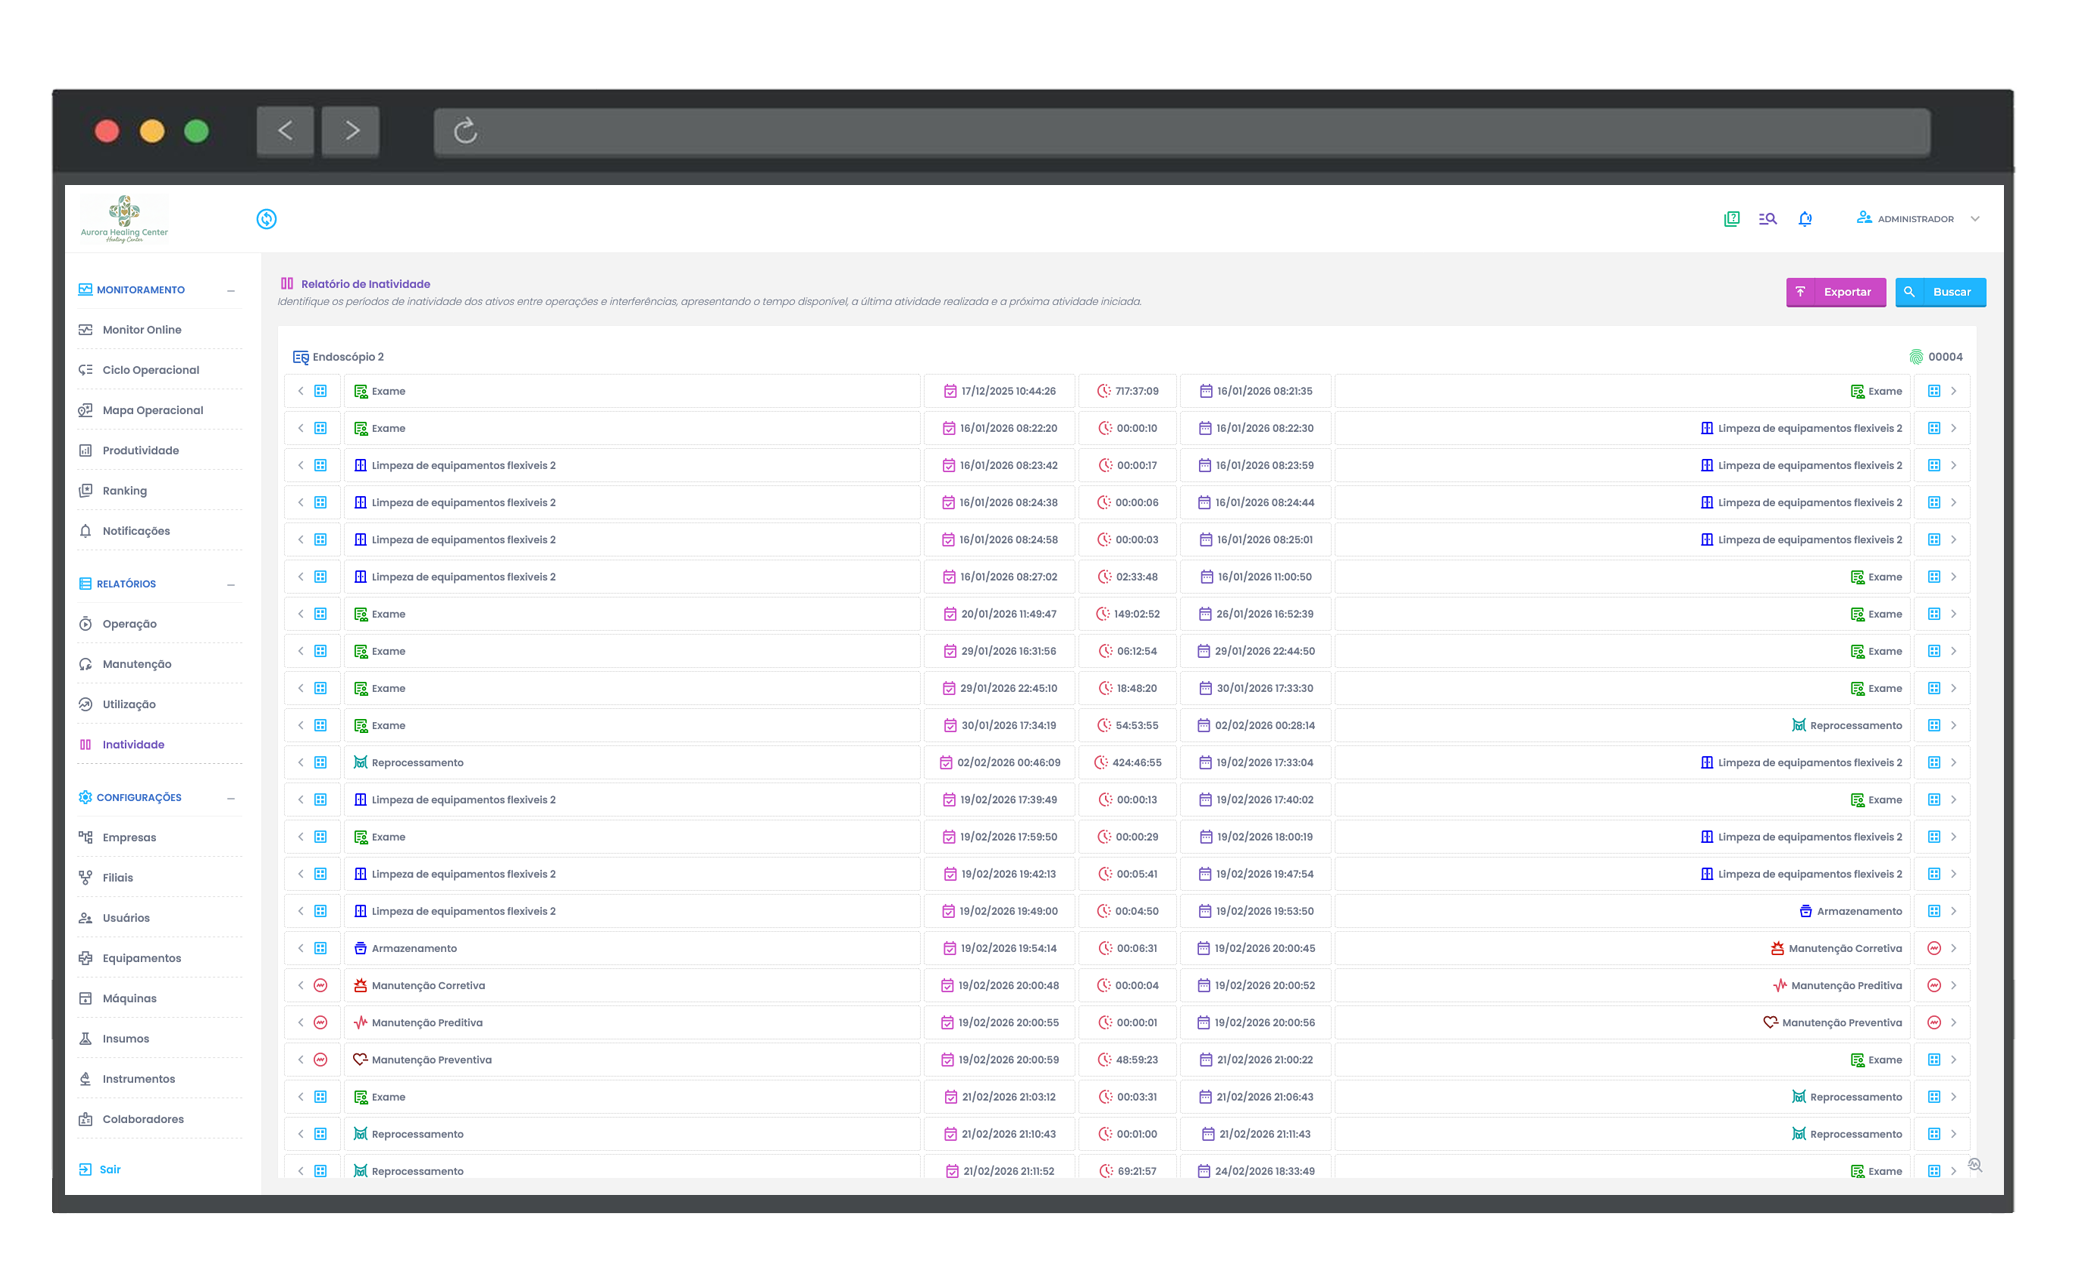Select the Inatividade menu item
Viewport: 2073px width, 1288px height.
point(133,744)
